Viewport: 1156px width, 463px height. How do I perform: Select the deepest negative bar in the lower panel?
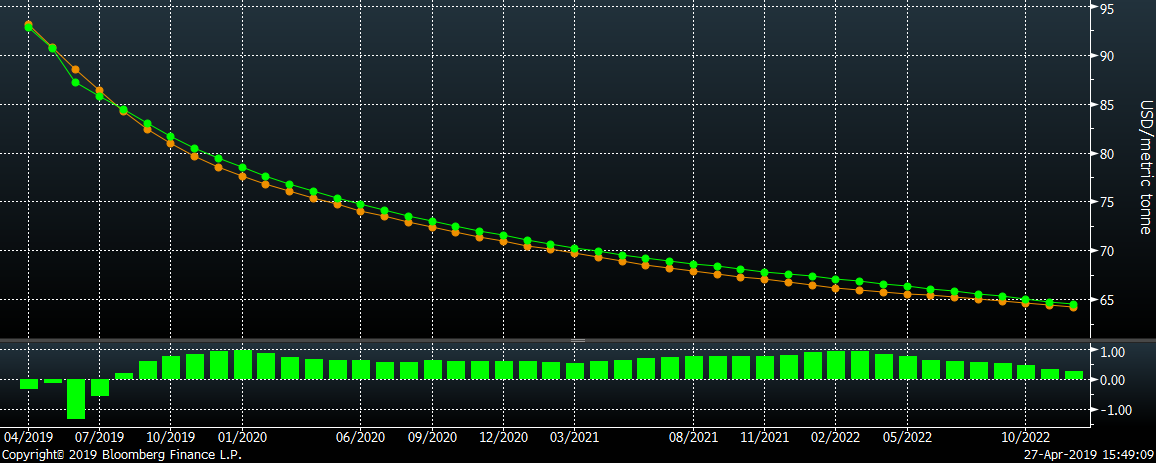76,399
